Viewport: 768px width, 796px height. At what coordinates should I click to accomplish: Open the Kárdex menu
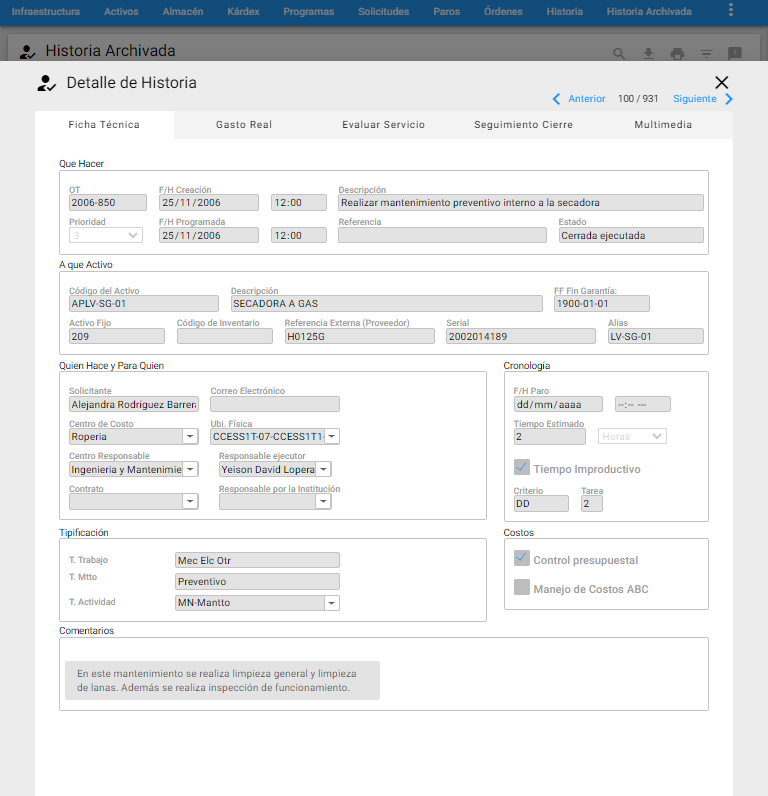tap(243, 12)
